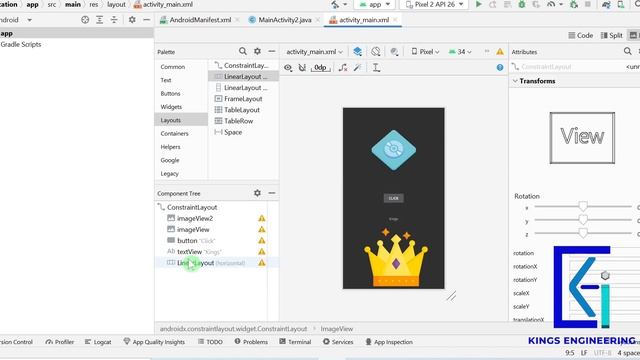Open the app run configuration dropdown

(375, 4)
